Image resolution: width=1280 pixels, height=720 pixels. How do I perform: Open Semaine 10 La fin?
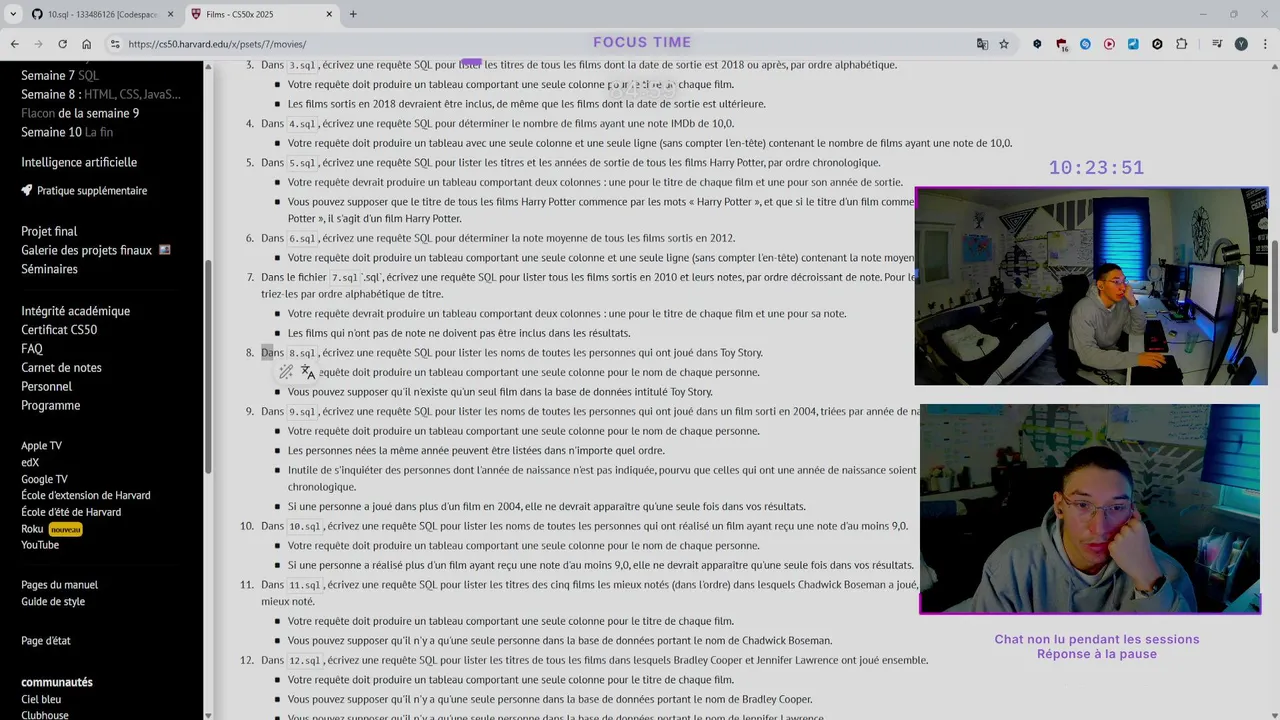pyautogui.click(x=67, y=132)
